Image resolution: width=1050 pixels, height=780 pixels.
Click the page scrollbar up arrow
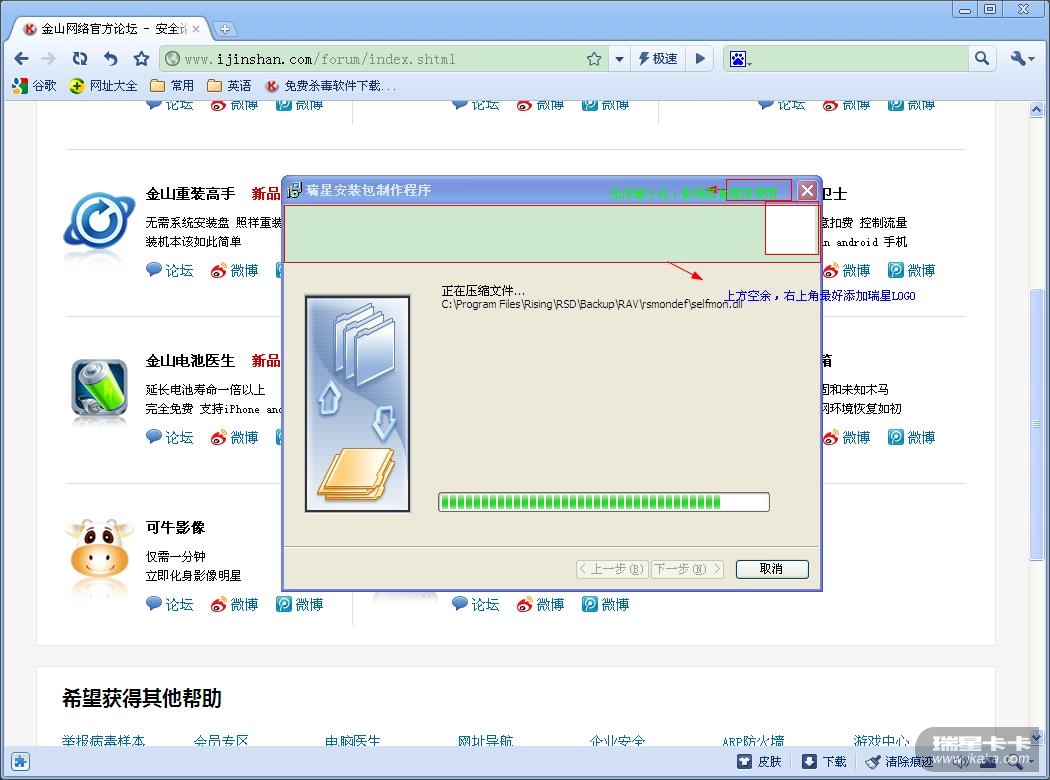tap(1036, 109)
